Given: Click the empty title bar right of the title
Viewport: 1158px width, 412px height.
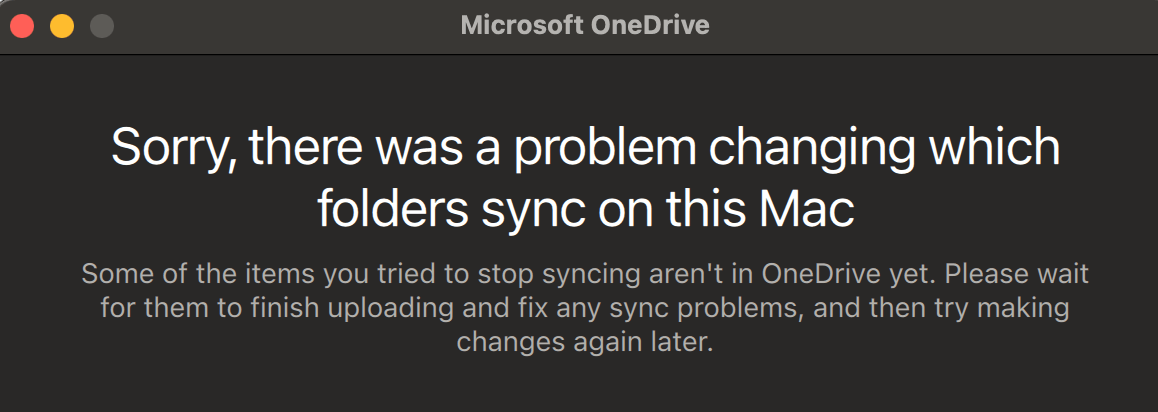Looking at the screenshot, I should (x=931, y=27).
